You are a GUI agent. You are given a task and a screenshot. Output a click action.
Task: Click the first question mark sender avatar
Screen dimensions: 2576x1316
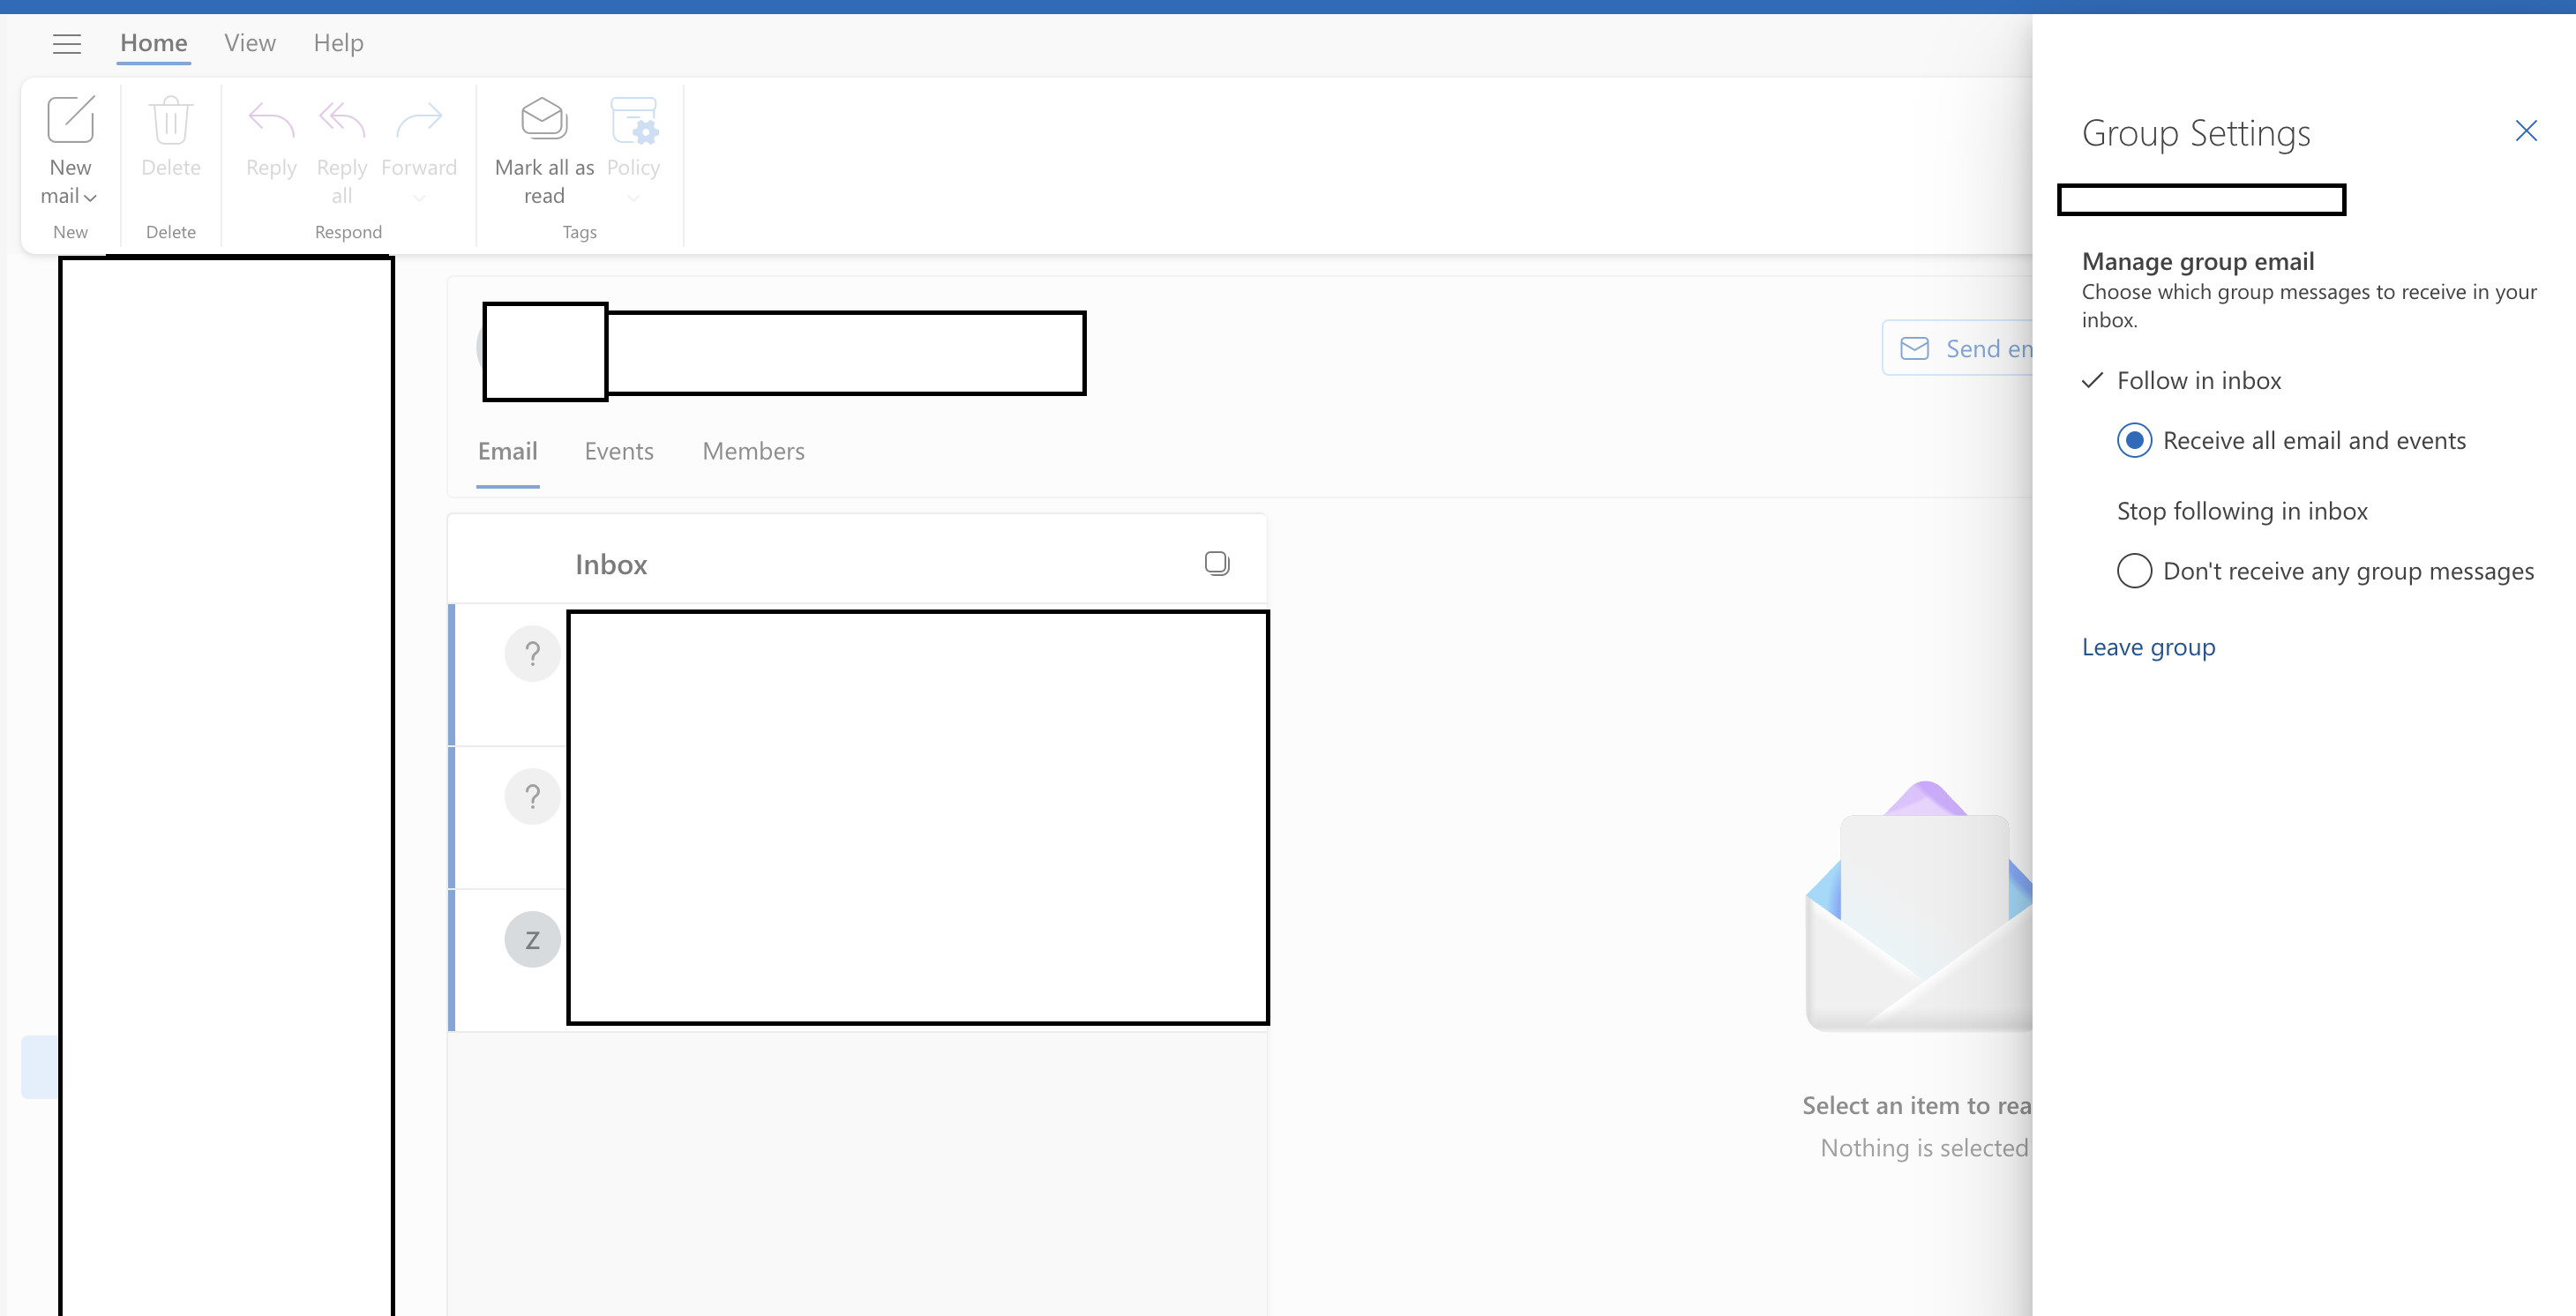point(533,654)
